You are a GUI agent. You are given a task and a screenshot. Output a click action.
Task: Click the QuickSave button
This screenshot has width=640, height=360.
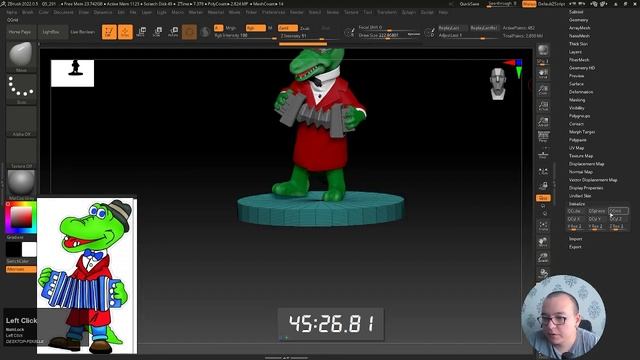click(469, 4)
